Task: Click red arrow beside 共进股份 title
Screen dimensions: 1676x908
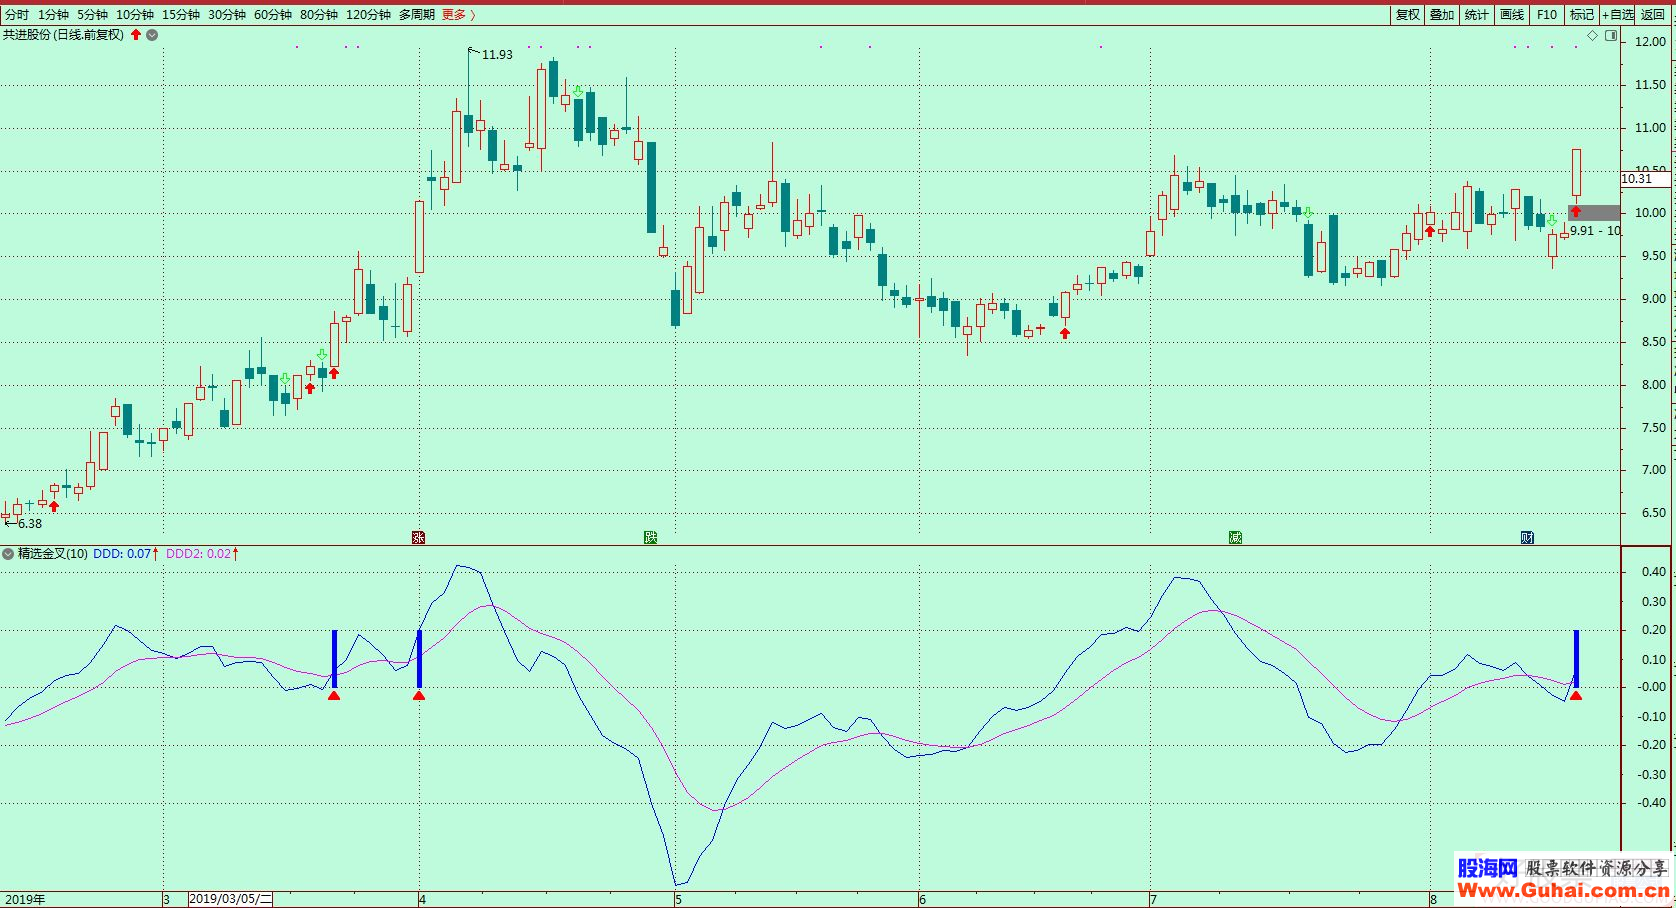Action: [136, 35]
